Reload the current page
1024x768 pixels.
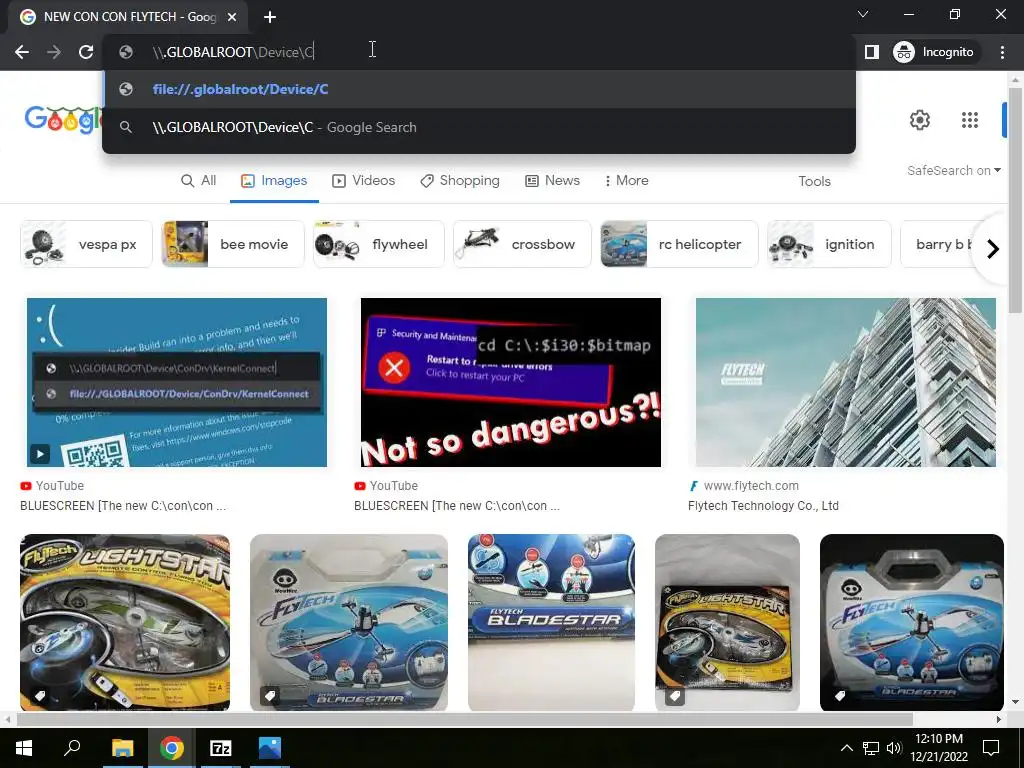[x=86, y=52]
